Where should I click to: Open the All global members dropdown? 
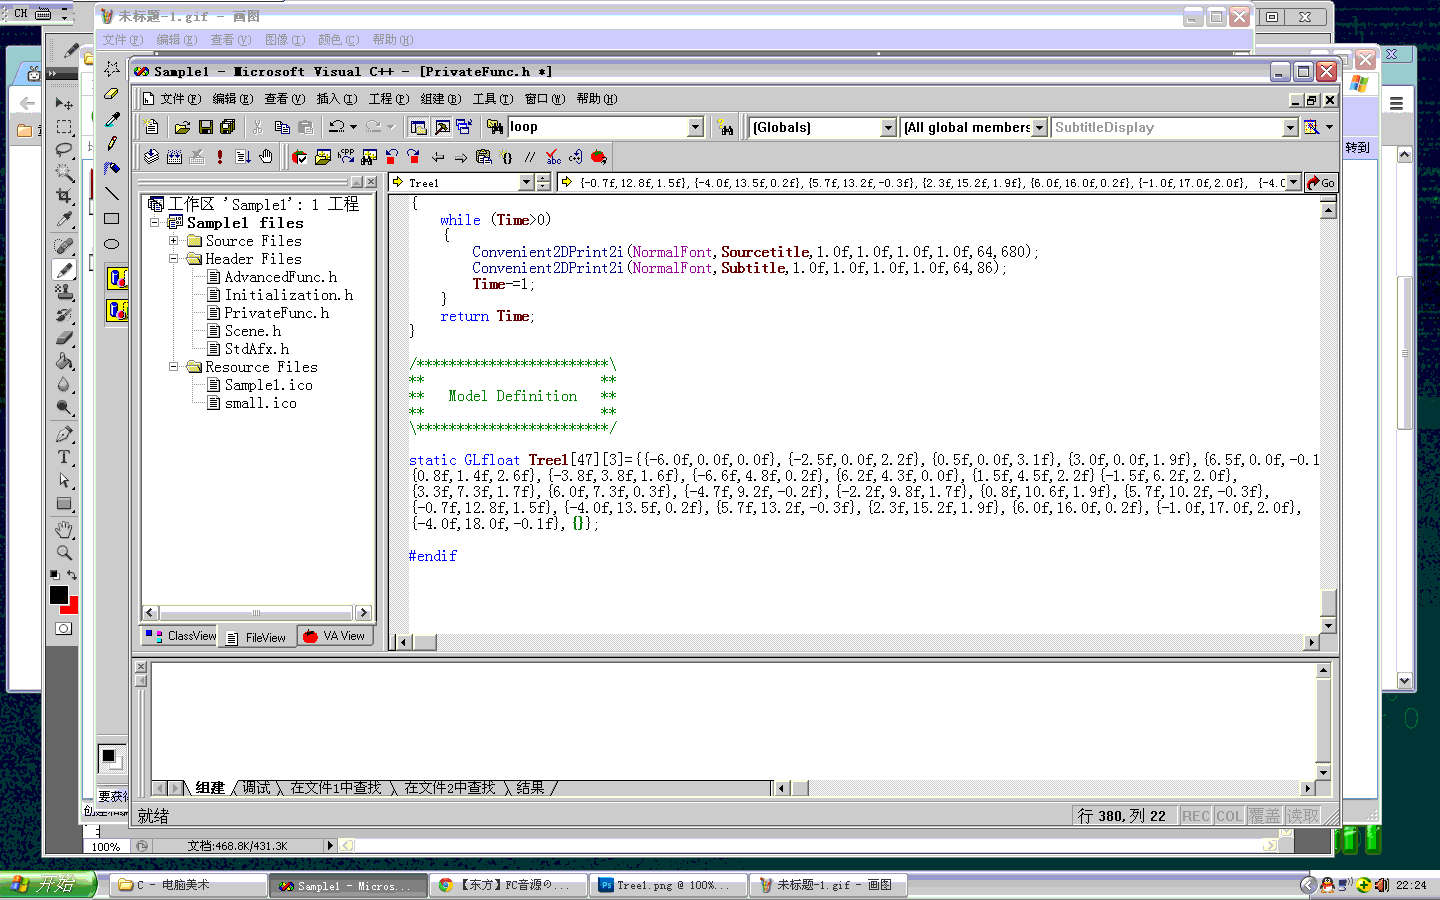tap(1040, 127)
